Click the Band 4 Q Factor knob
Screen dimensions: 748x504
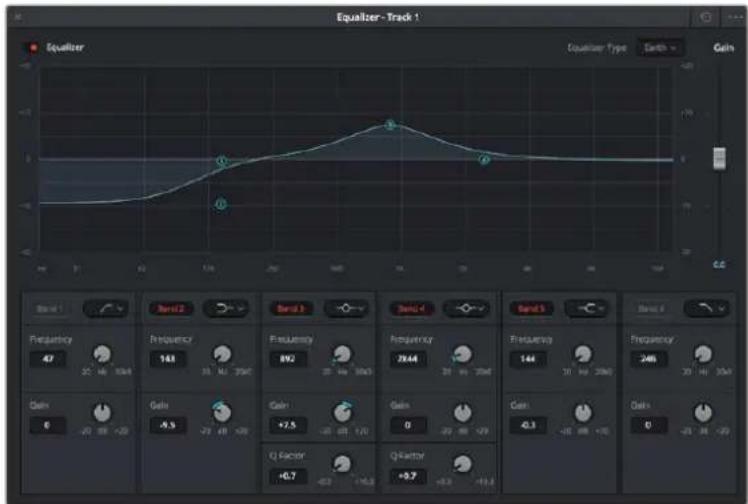462,463
